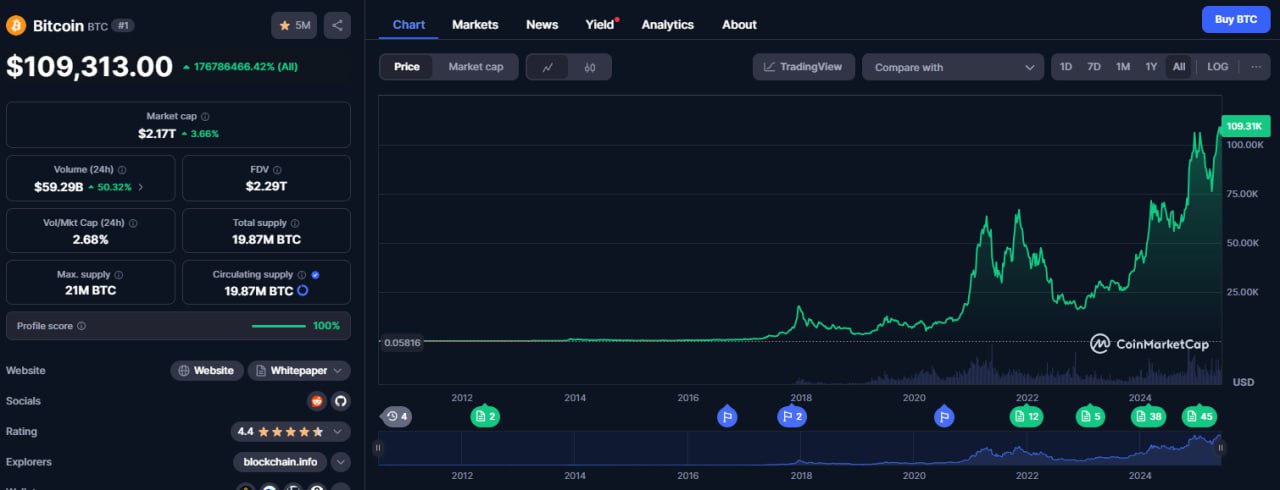The height and width of the screenshot is (490, 1280).
Task: Click the 109.31K current price label
Action: (1244, 126)
